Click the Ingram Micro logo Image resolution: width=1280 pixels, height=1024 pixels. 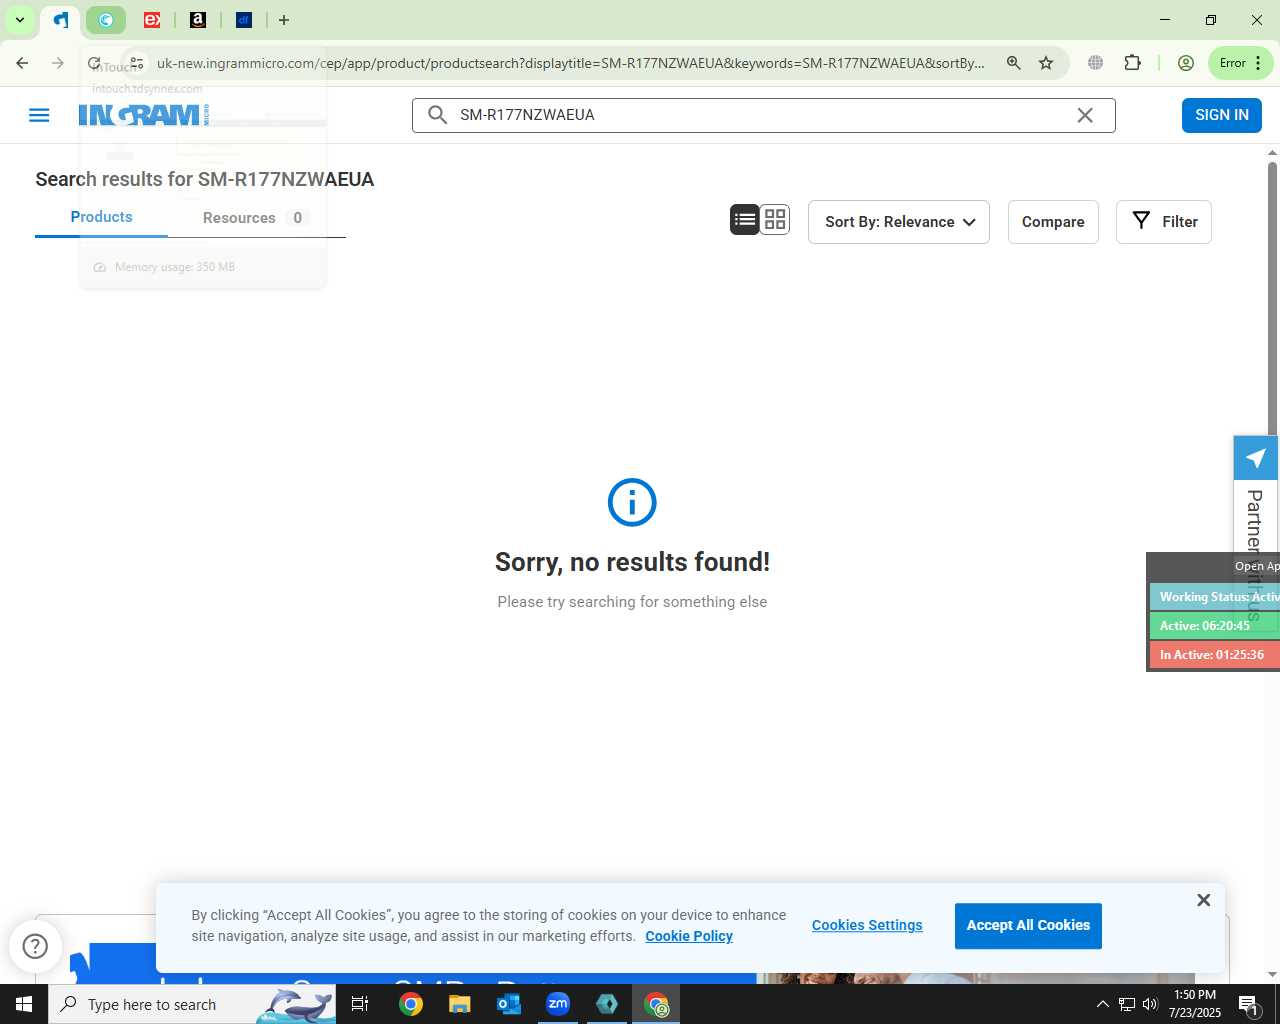pos(144,115)
